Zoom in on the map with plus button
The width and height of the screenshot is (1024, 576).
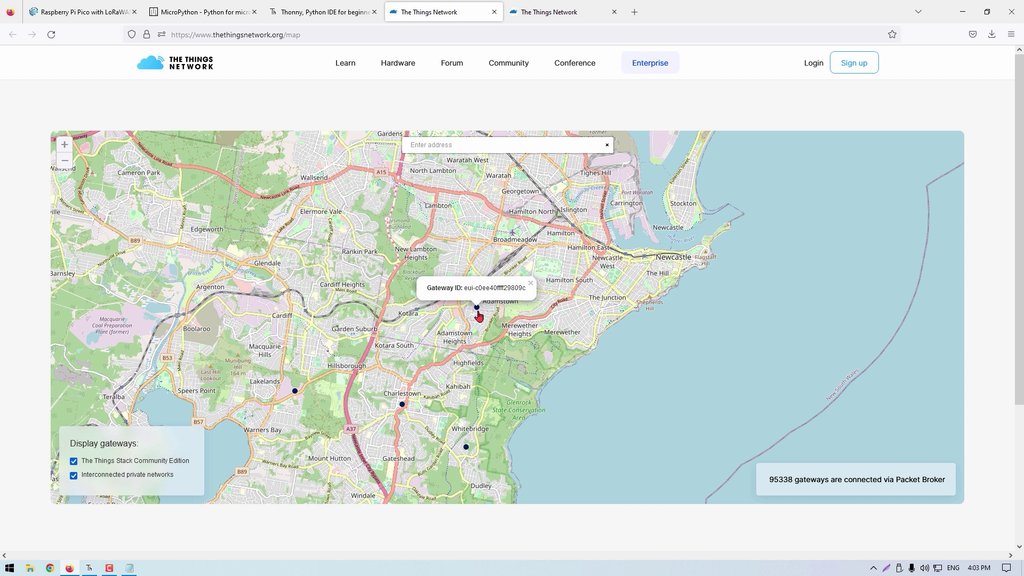(x=64, y=144)
